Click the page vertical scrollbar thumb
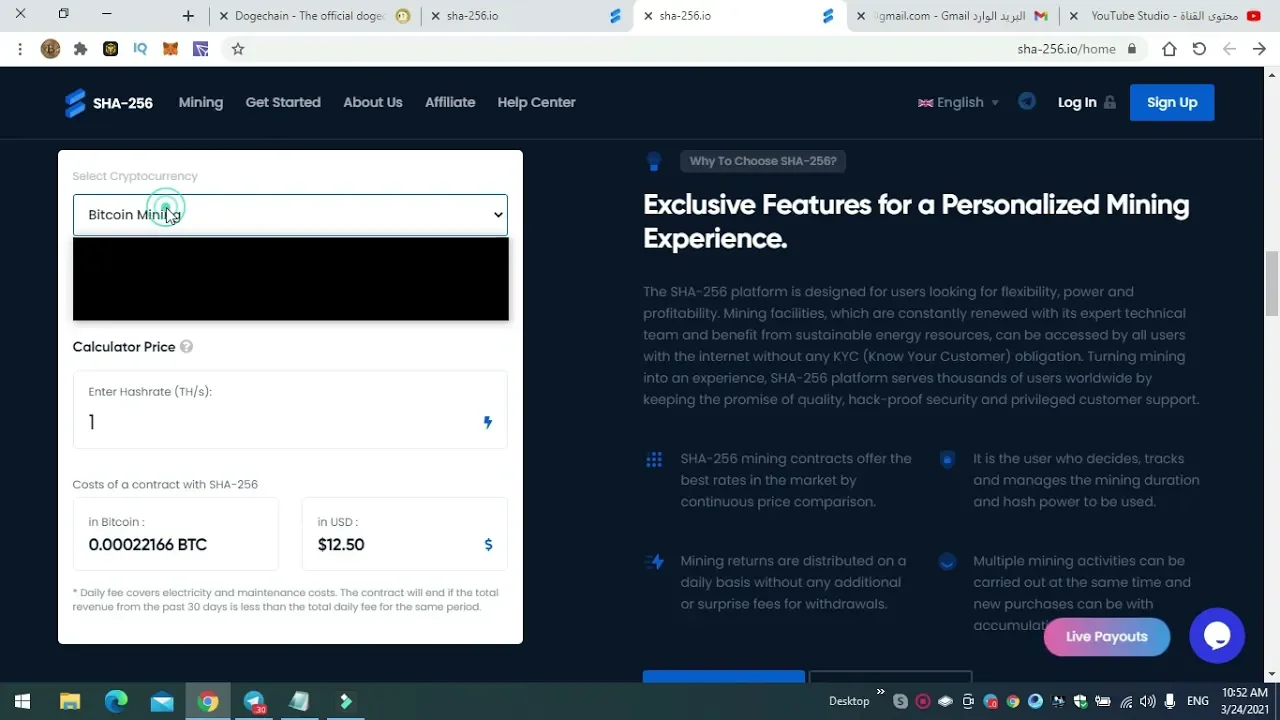The width and height of the screenshot is (1280, 720). click(1272, 283)
